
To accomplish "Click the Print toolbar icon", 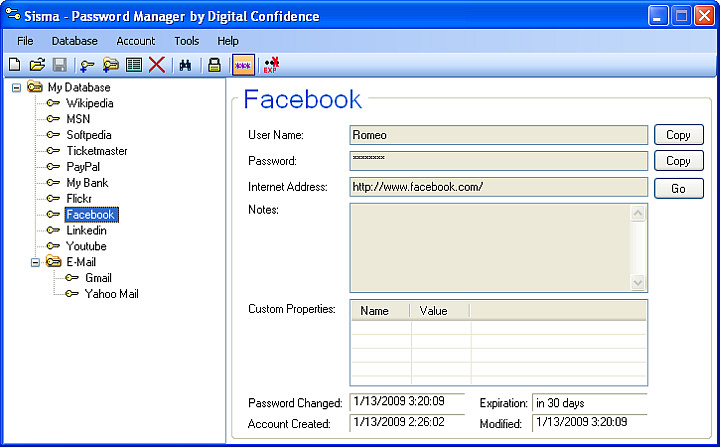I will tap(214, 65).
